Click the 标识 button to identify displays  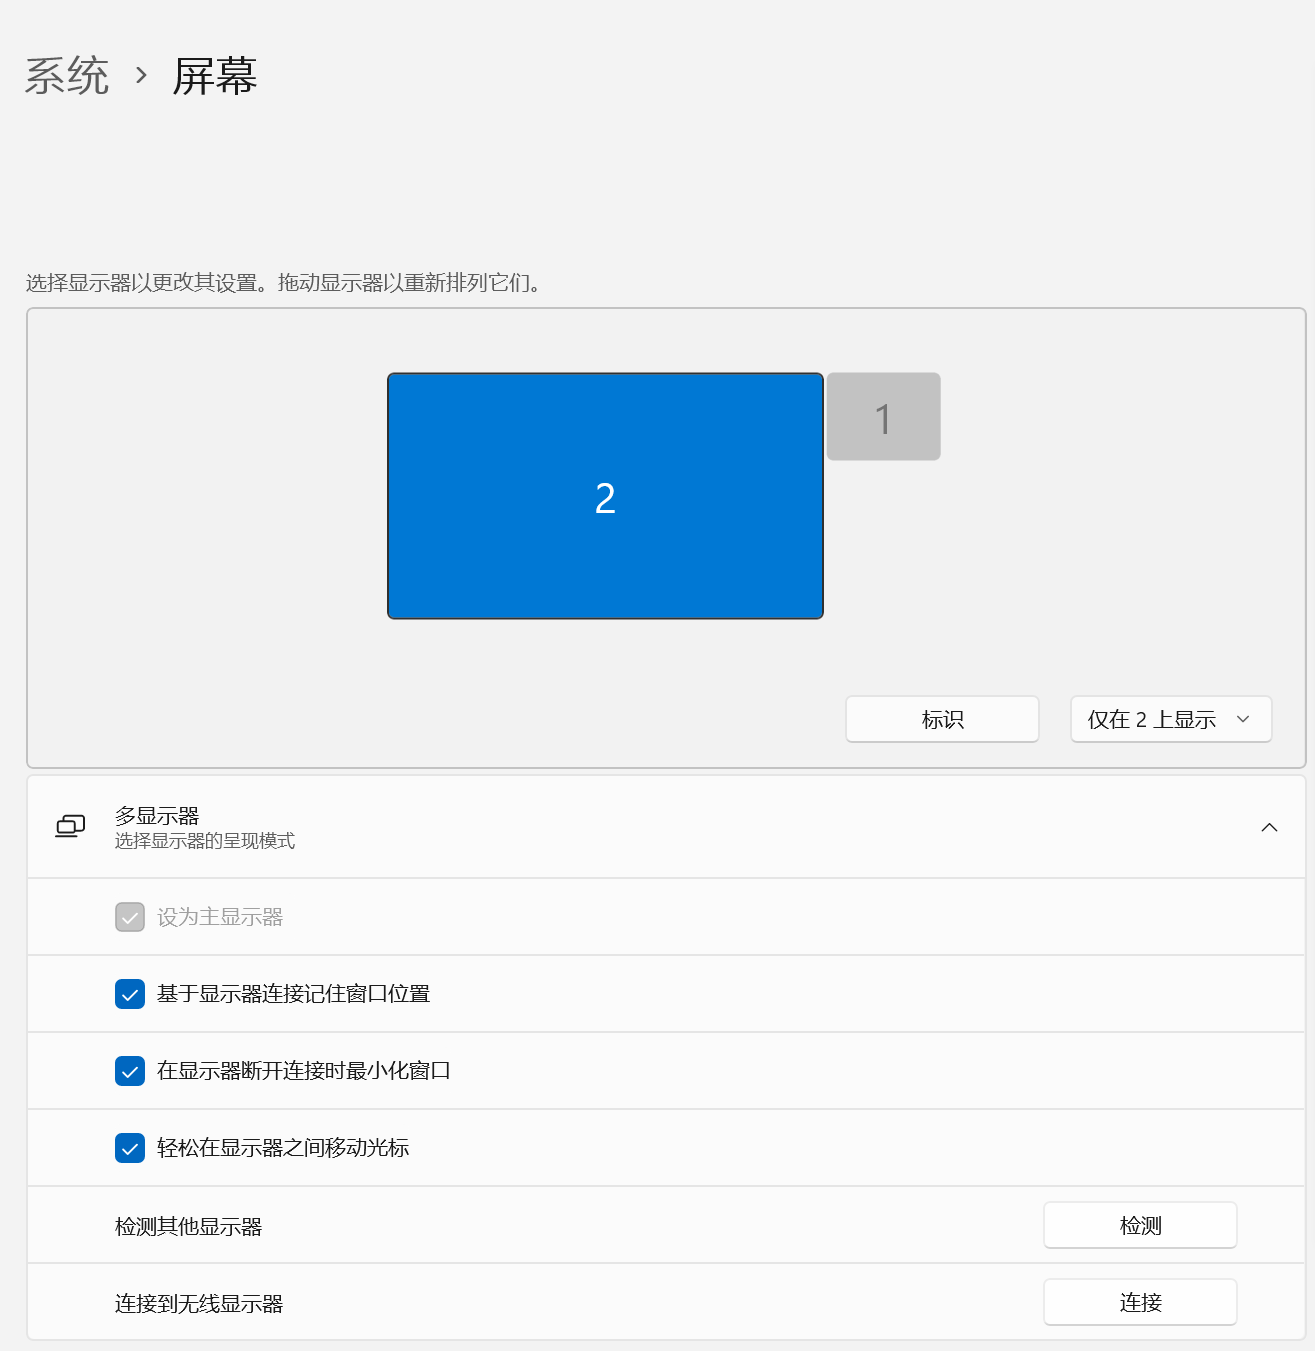click(x=942, y=719)
